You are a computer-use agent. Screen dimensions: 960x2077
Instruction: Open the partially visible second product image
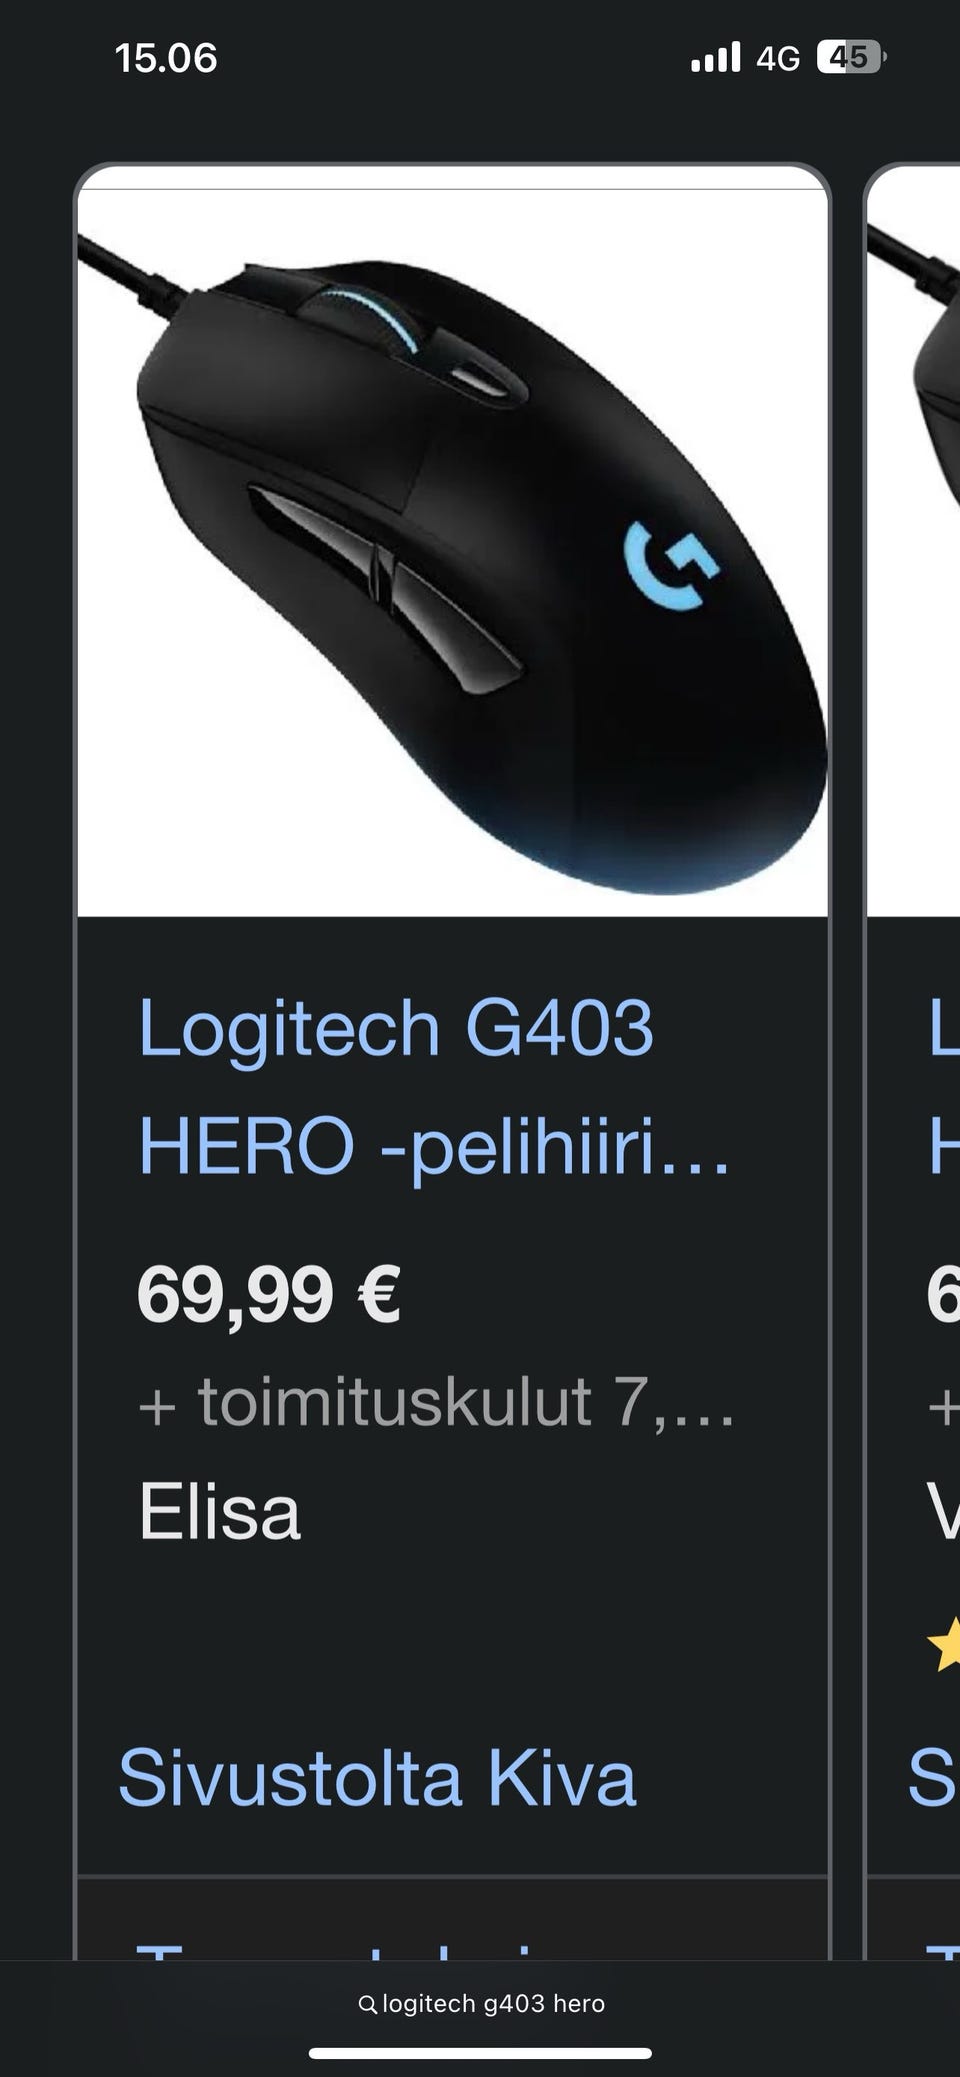(914, 552)
